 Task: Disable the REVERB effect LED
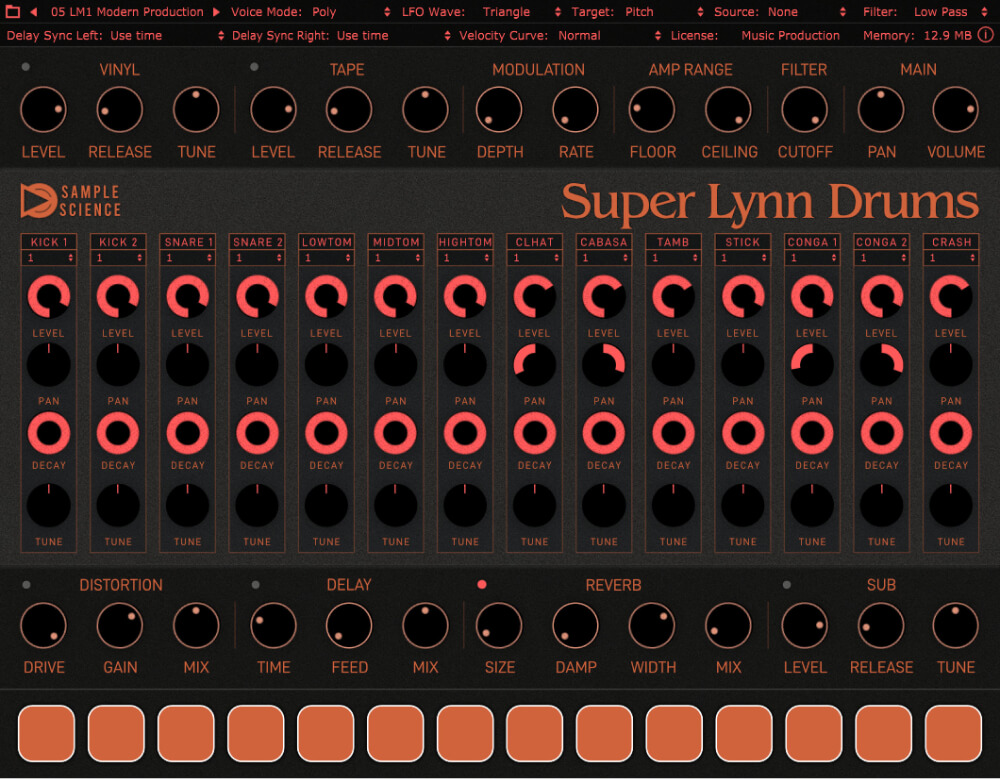(x=482, y=584)
